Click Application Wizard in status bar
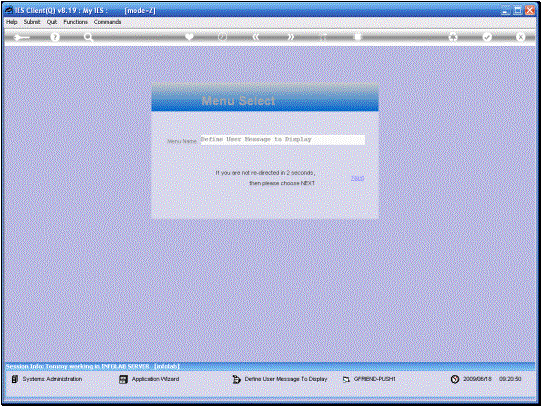 155,379
